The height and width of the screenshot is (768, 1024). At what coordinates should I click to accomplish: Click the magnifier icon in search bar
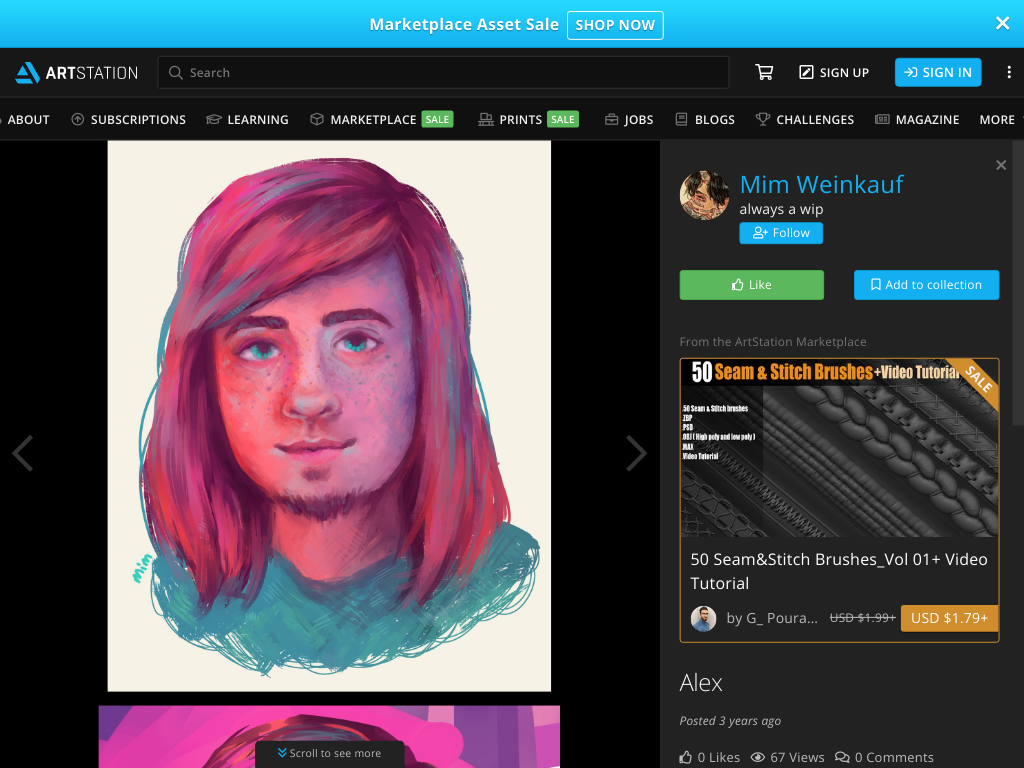[x=175, y=72]
